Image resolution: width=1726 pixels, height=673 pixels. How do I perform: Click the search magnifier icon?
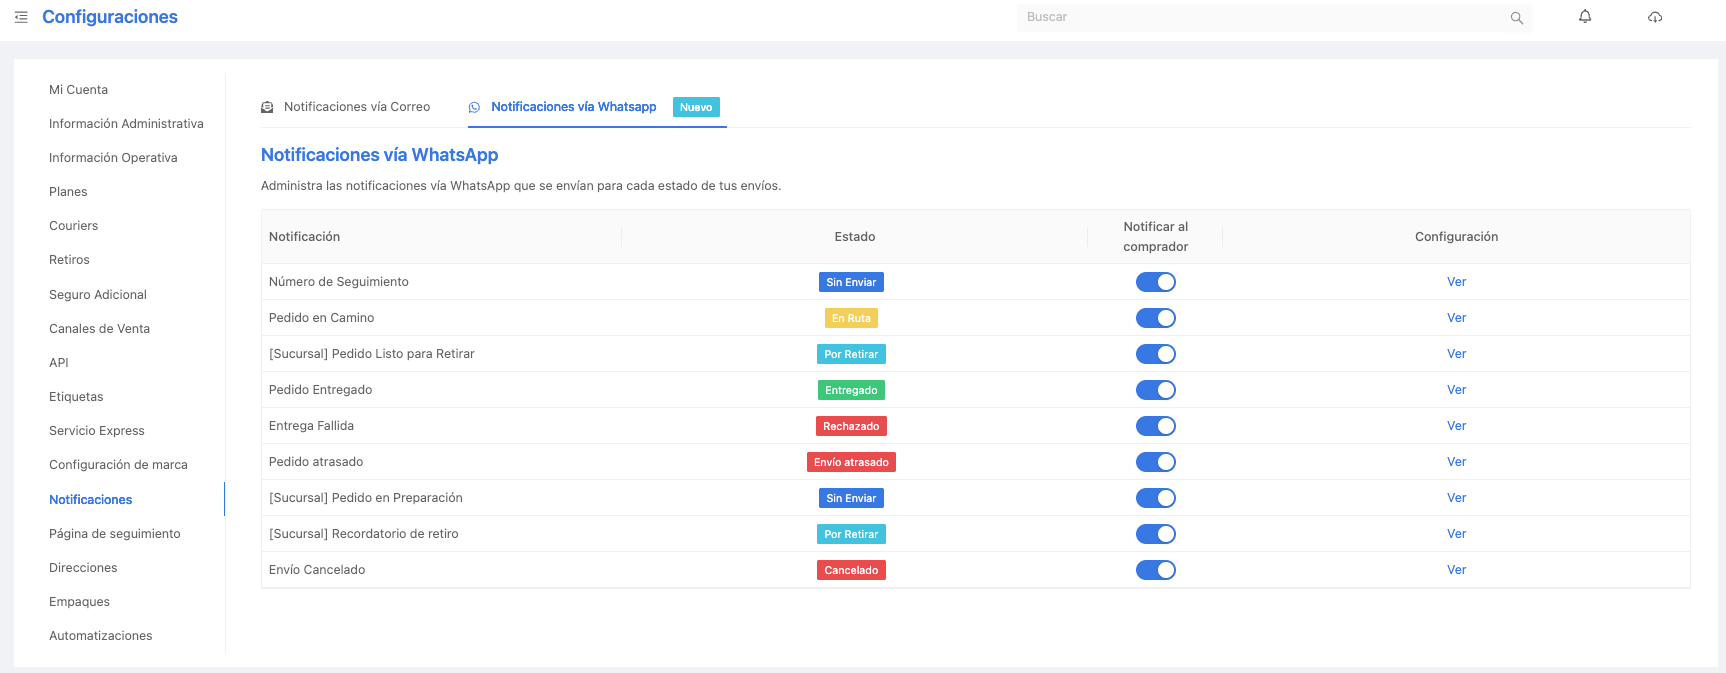click(1516, 18)
